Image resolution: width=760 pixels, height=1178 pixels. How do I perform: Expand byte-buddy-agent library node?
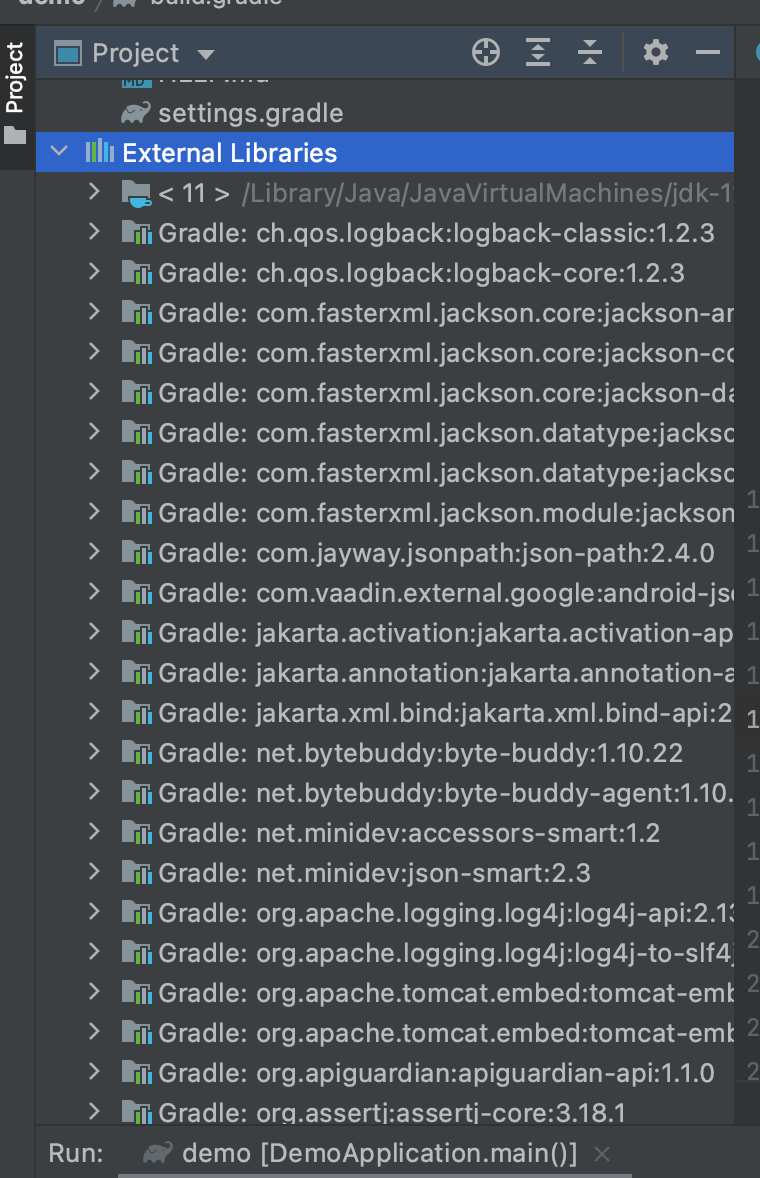[x=94, y=792]
